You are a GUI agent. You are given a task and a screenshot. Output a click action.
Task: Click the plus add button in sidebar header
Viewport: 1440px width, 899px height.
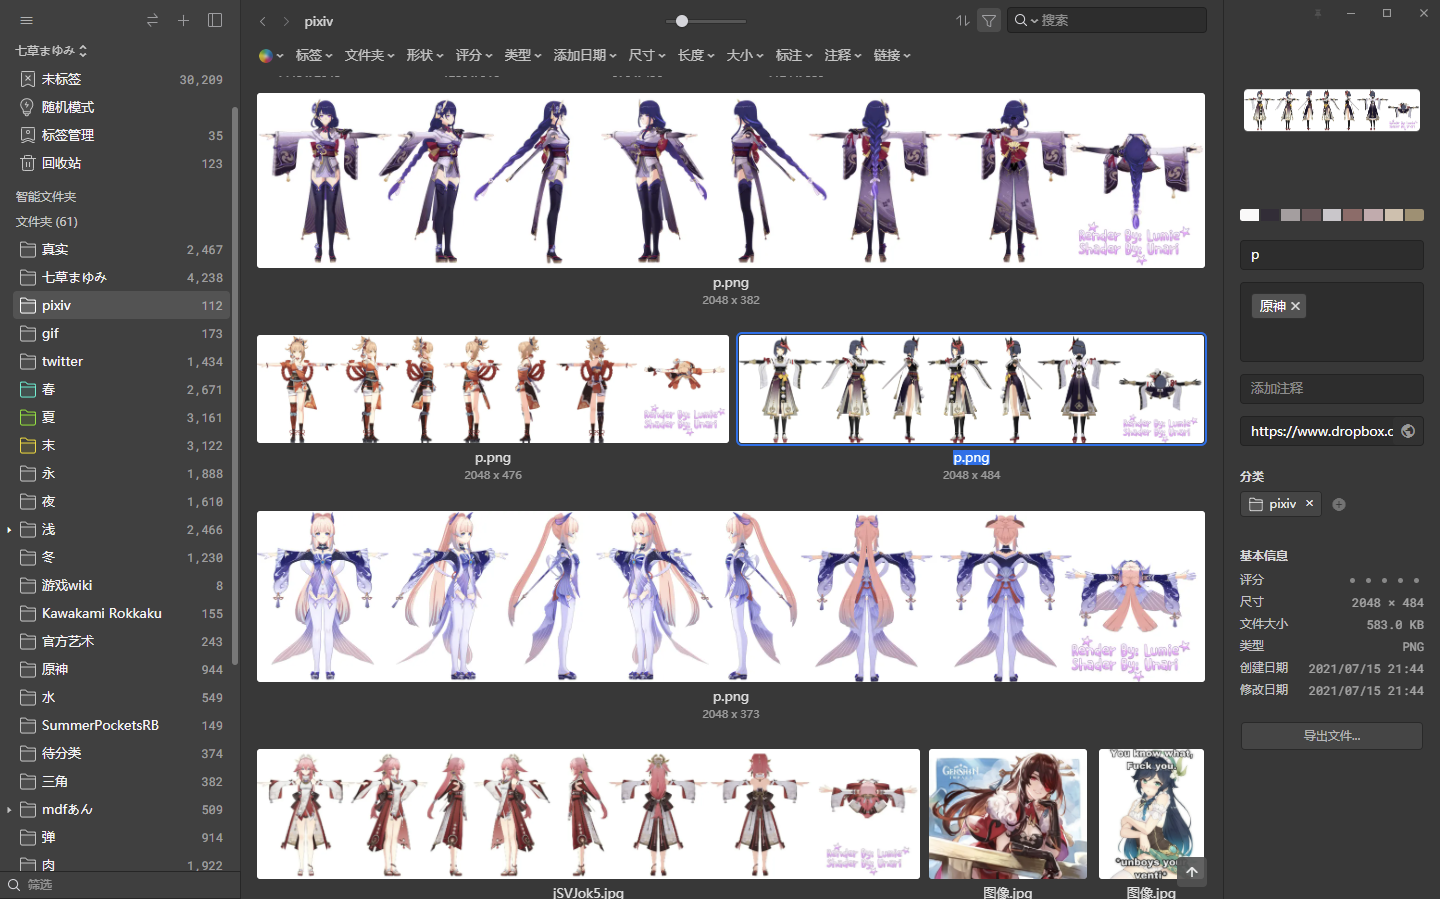pos(183,20)
